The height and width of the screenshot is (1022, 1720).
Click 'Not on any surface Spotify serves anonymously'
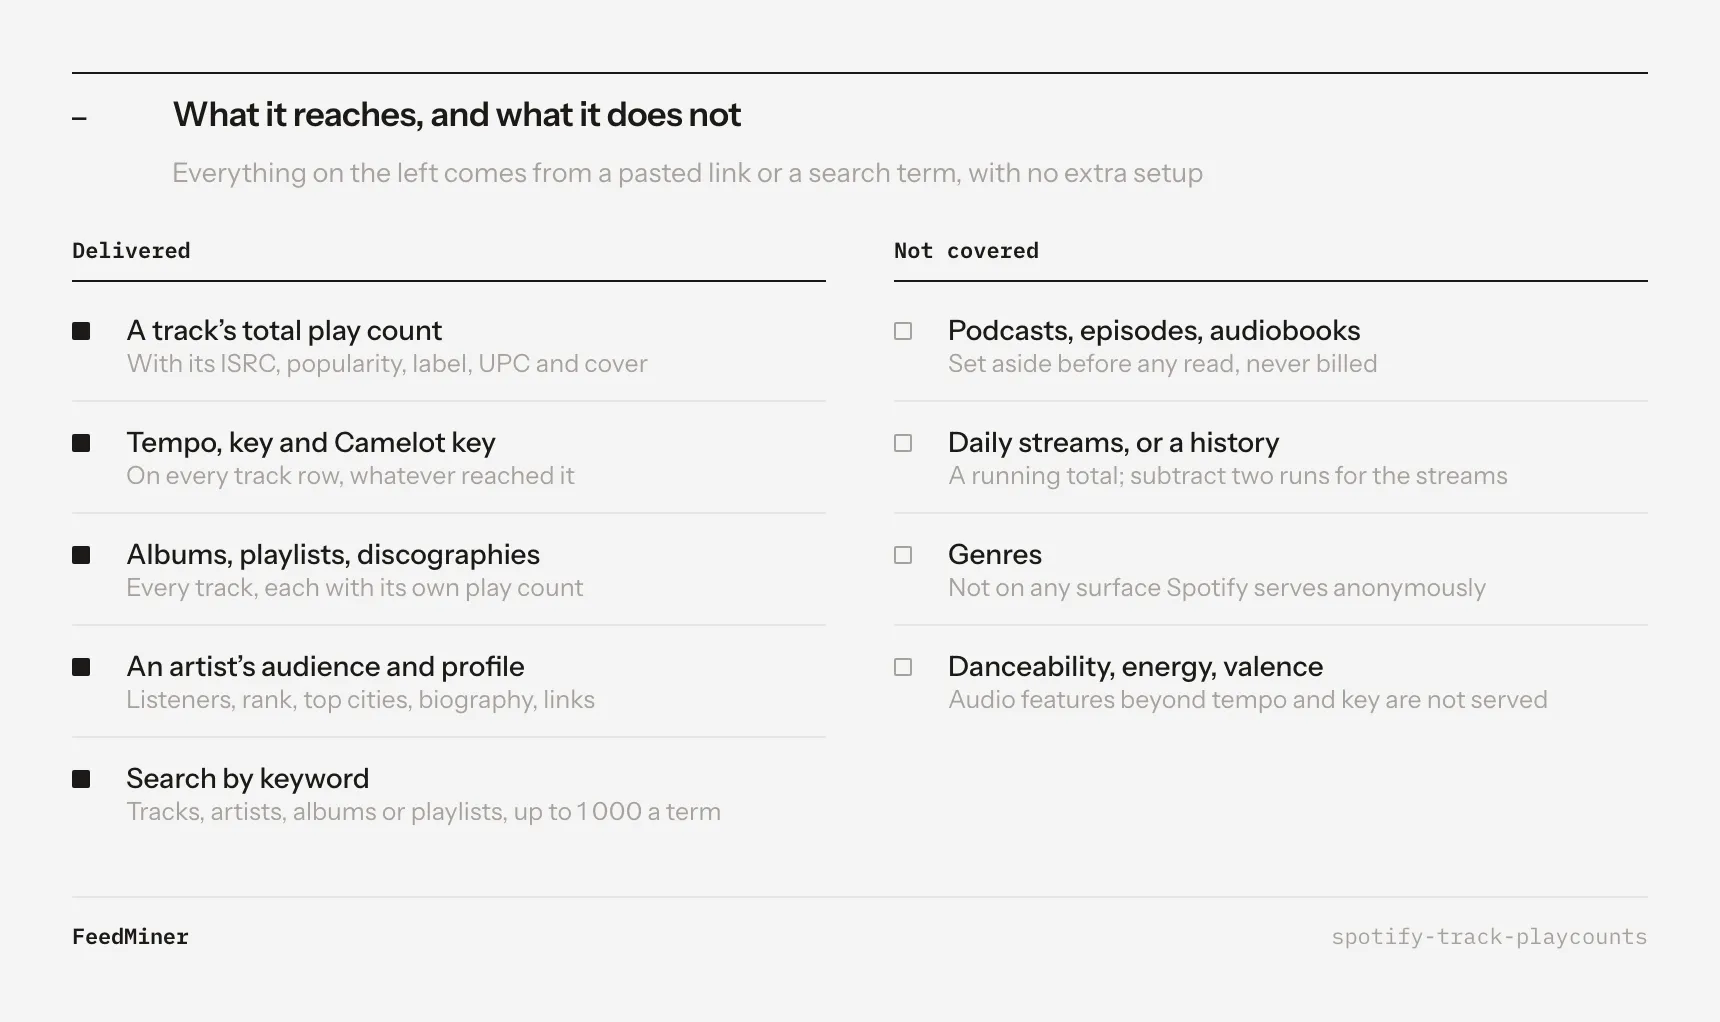[1217, 588]
